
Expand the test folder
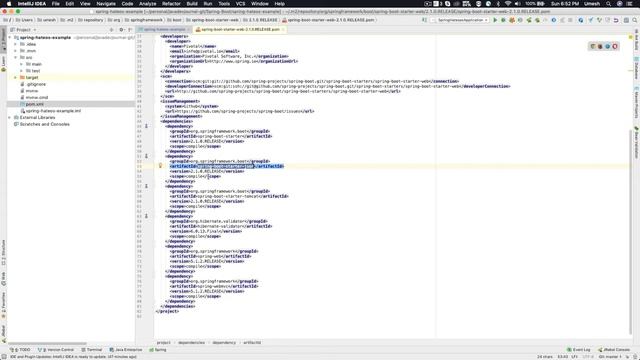click(22, 71)
